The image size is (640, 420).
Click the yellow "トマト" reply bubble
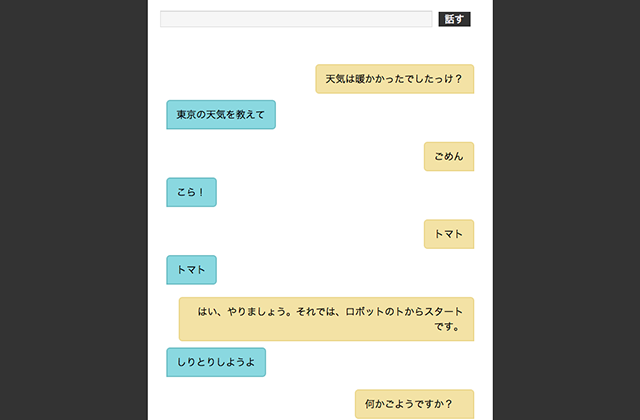448,234
